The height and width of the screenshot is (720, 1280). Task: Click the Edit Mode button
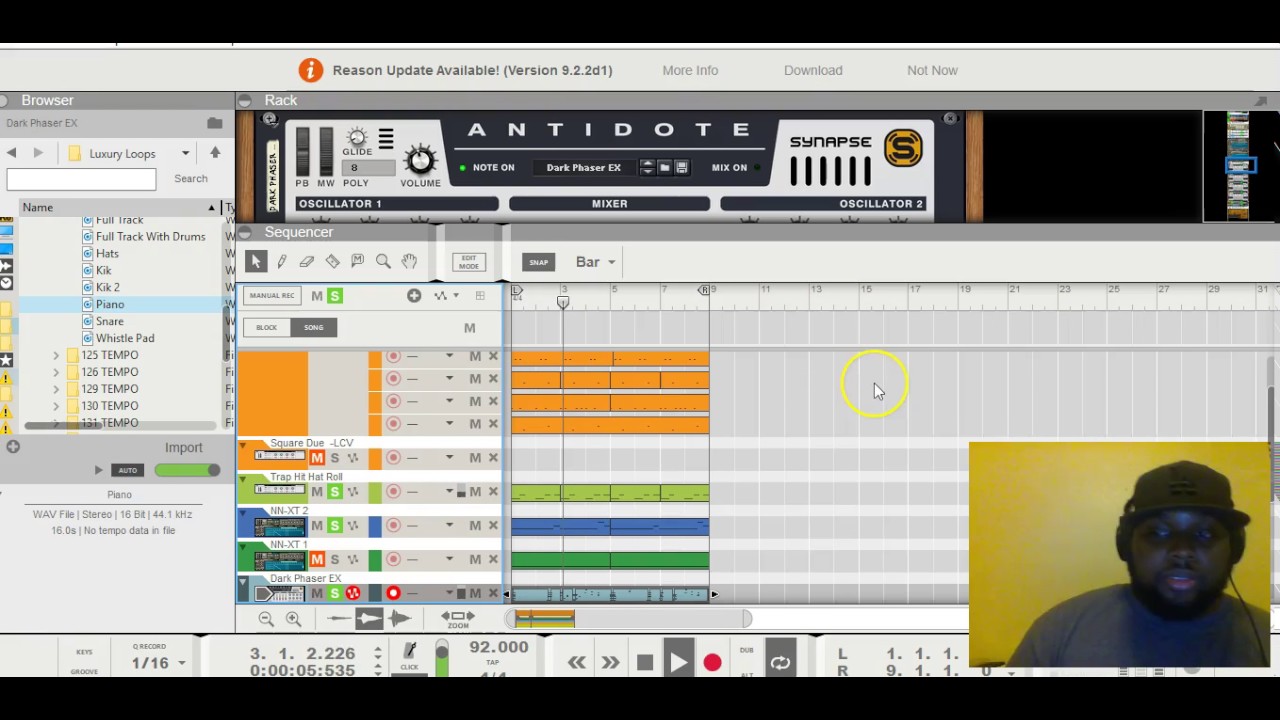click(x=469, y=262)
